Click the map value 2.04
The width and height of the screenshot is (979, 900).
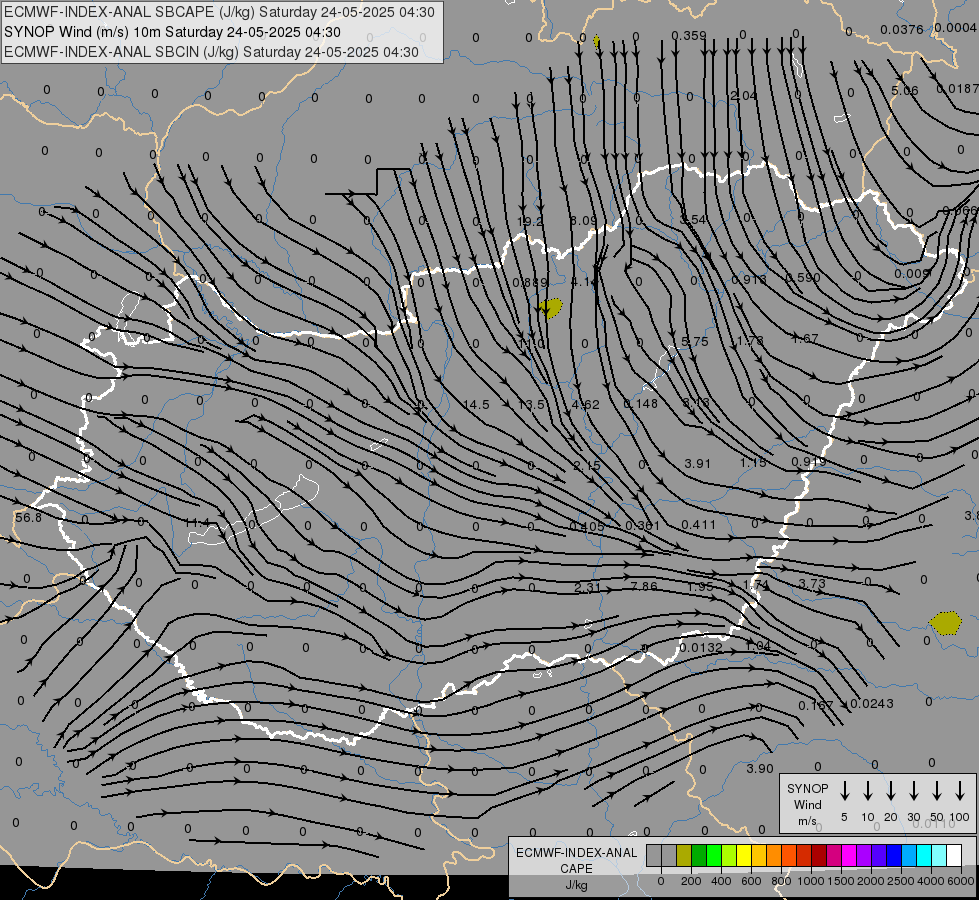[744, 96]
